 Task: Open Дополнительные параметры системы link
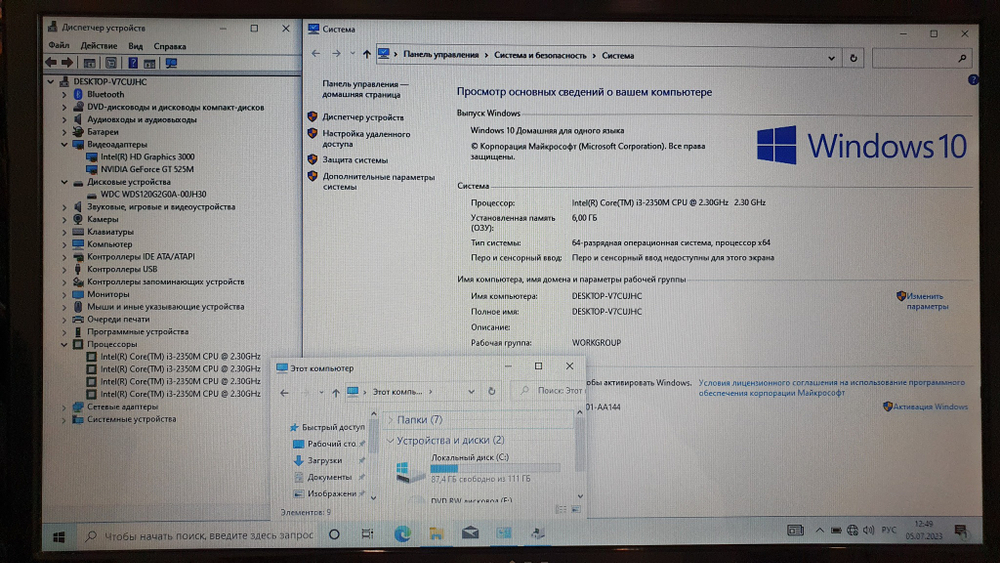click(378, 182)
